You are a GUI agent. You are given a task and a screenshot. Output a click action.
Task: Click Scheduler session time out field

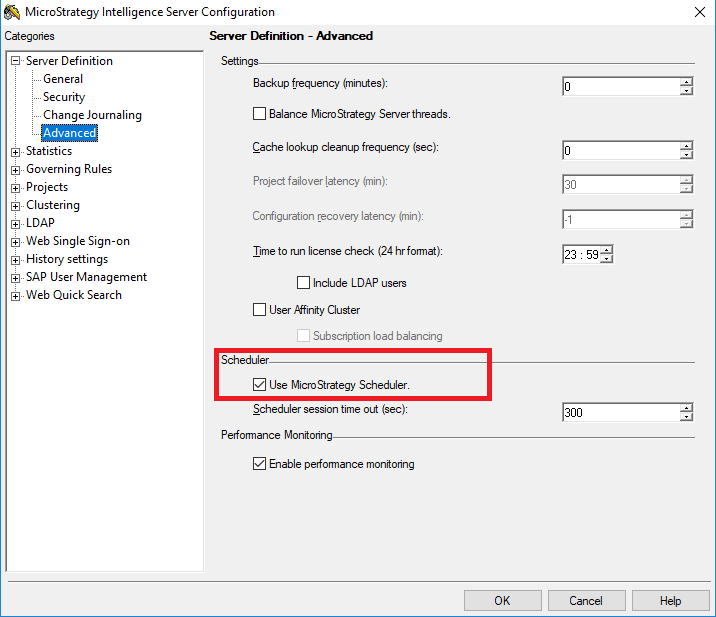click(621, 412)
